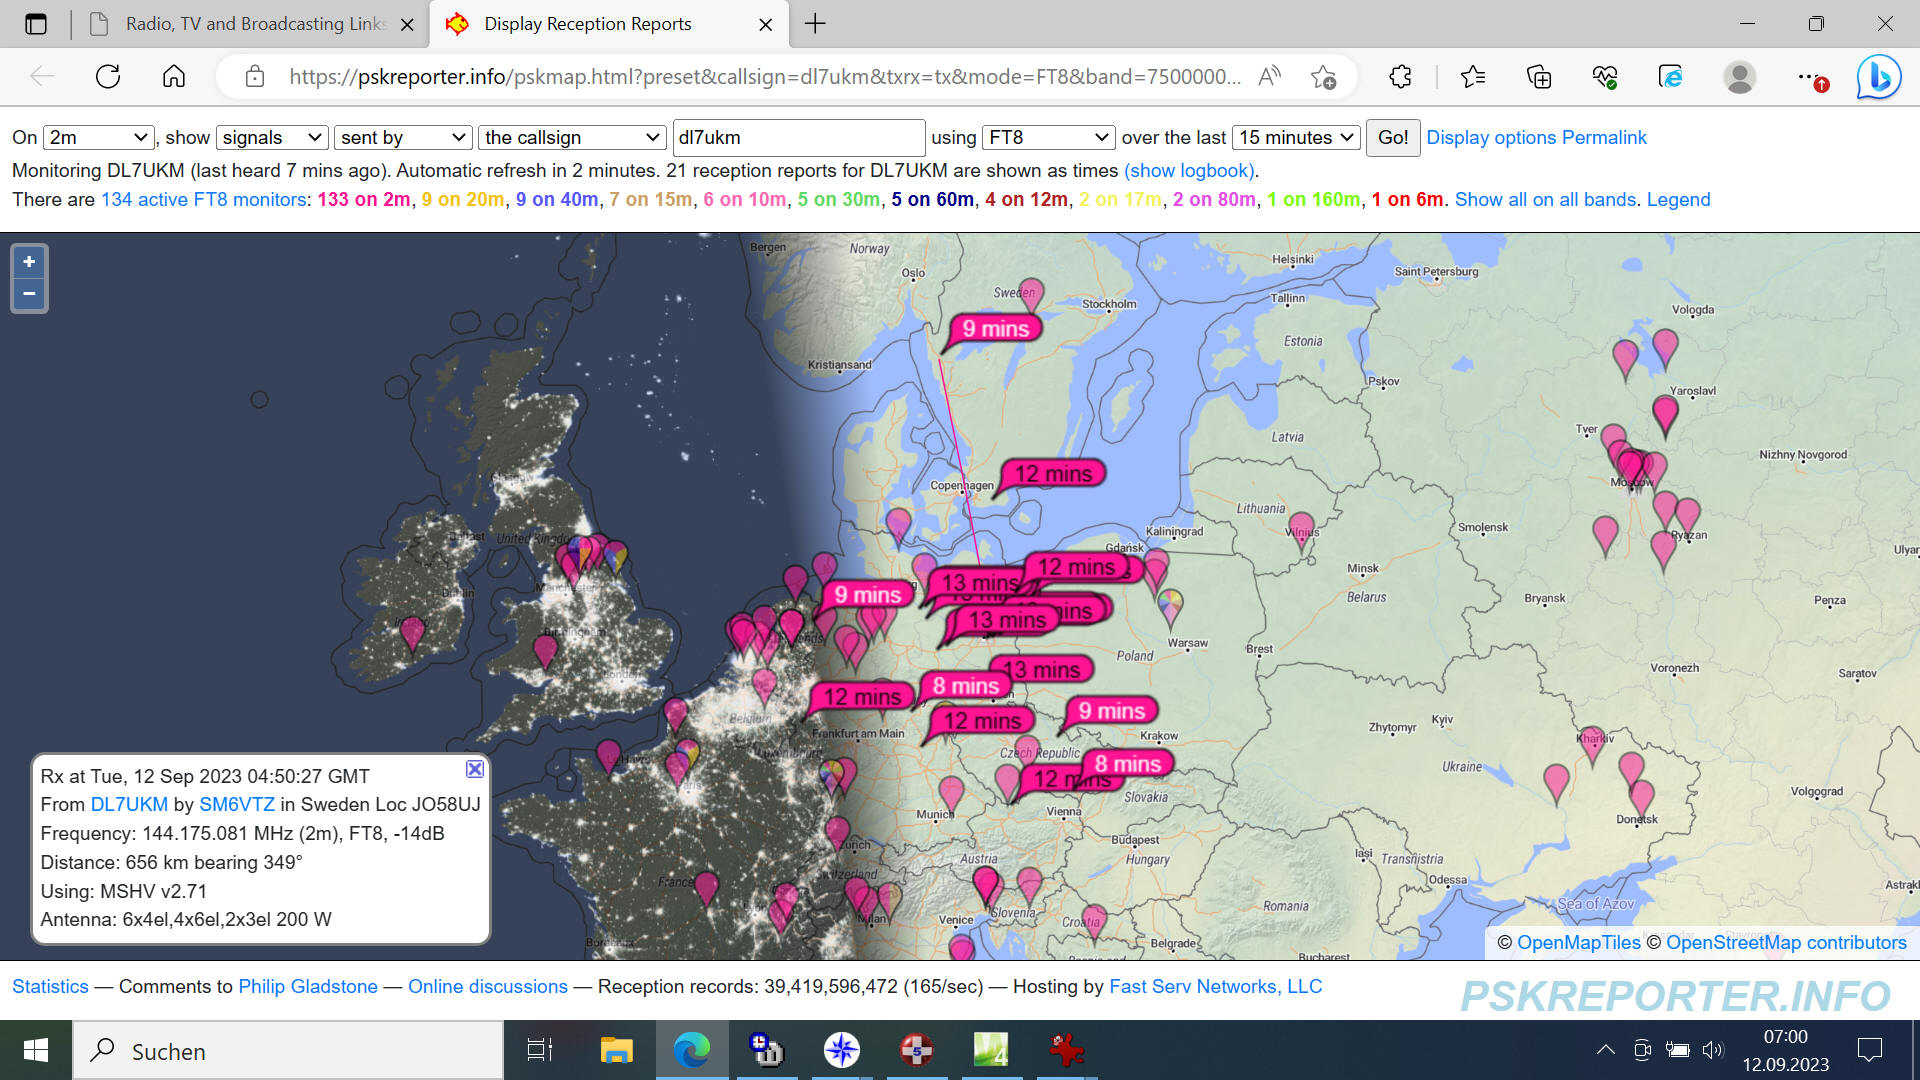The width and height of the screenshot is (1920, 1080).
Task: Expand the 15 minutes time dropdown
Action: pyautogui.click(x=1296, y=138)
